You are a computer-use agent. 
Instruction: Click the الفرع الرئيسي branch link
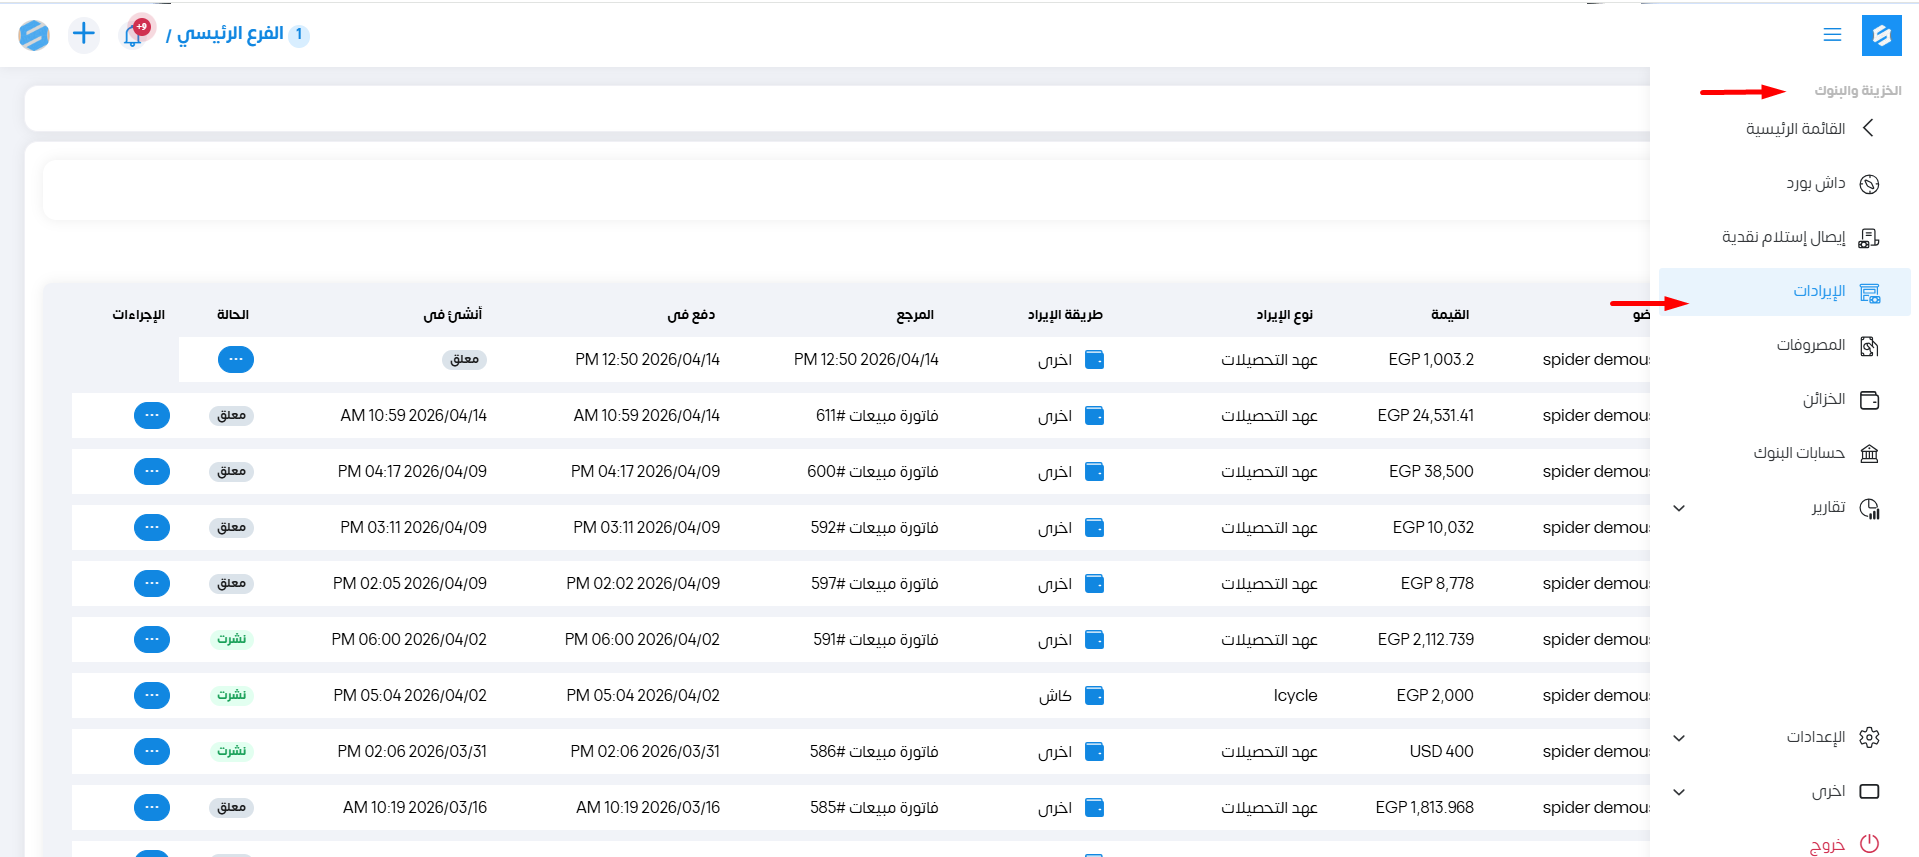click(x=230, y=34)
